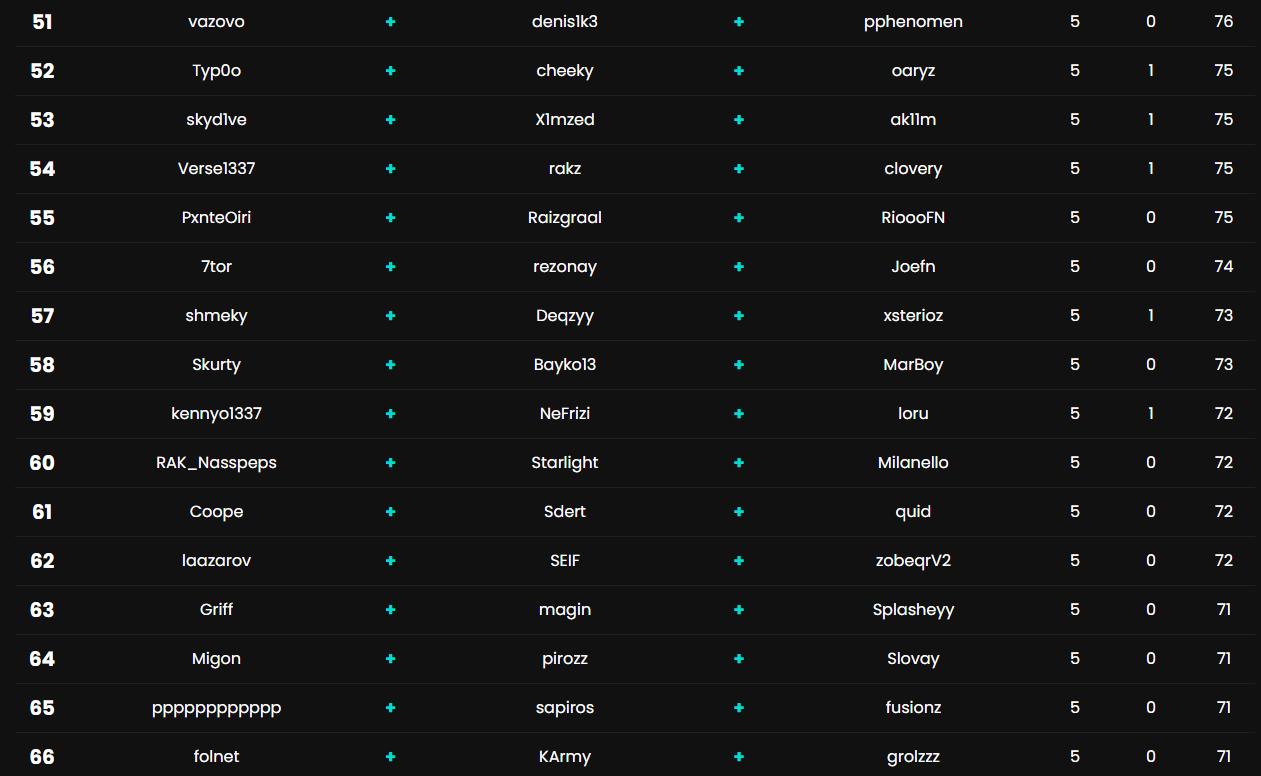
Task: Click plus icon between Verse1337 and rakz
Action: pyautogui.click(x=391, y=169)
